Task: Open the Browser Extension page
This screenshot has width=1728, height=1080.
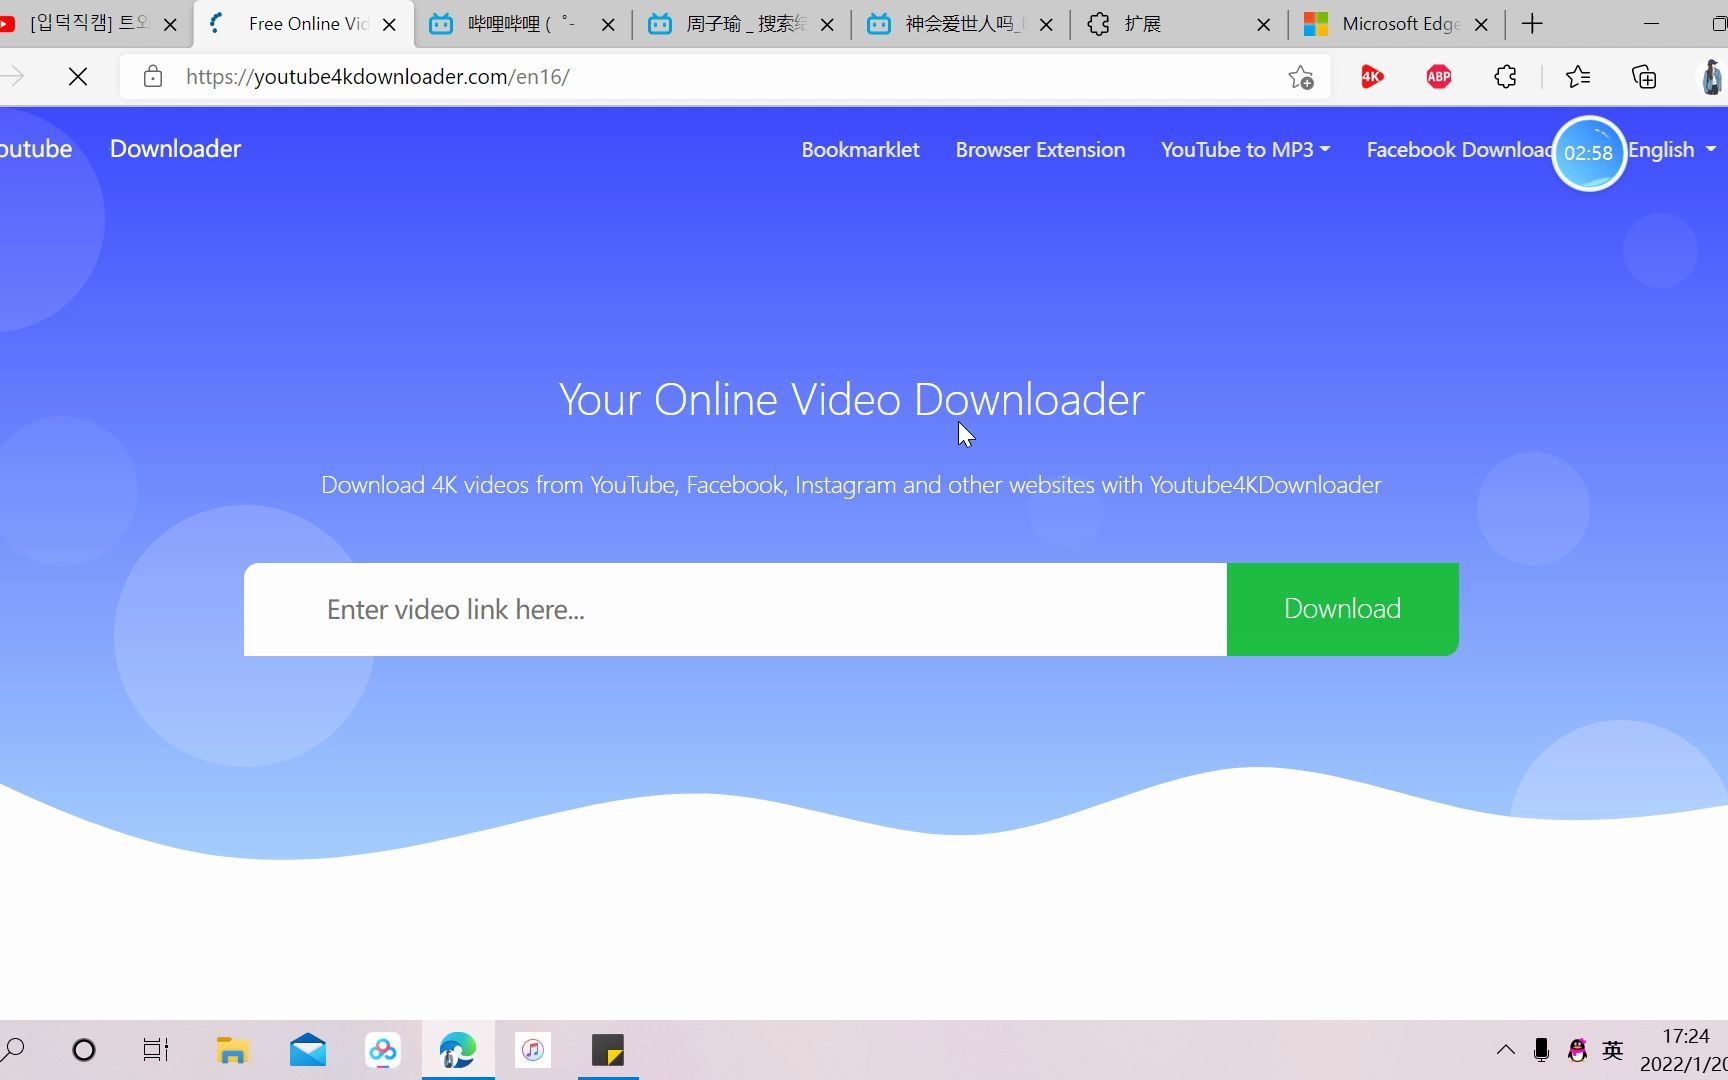Action: [x=1040, y=150]
